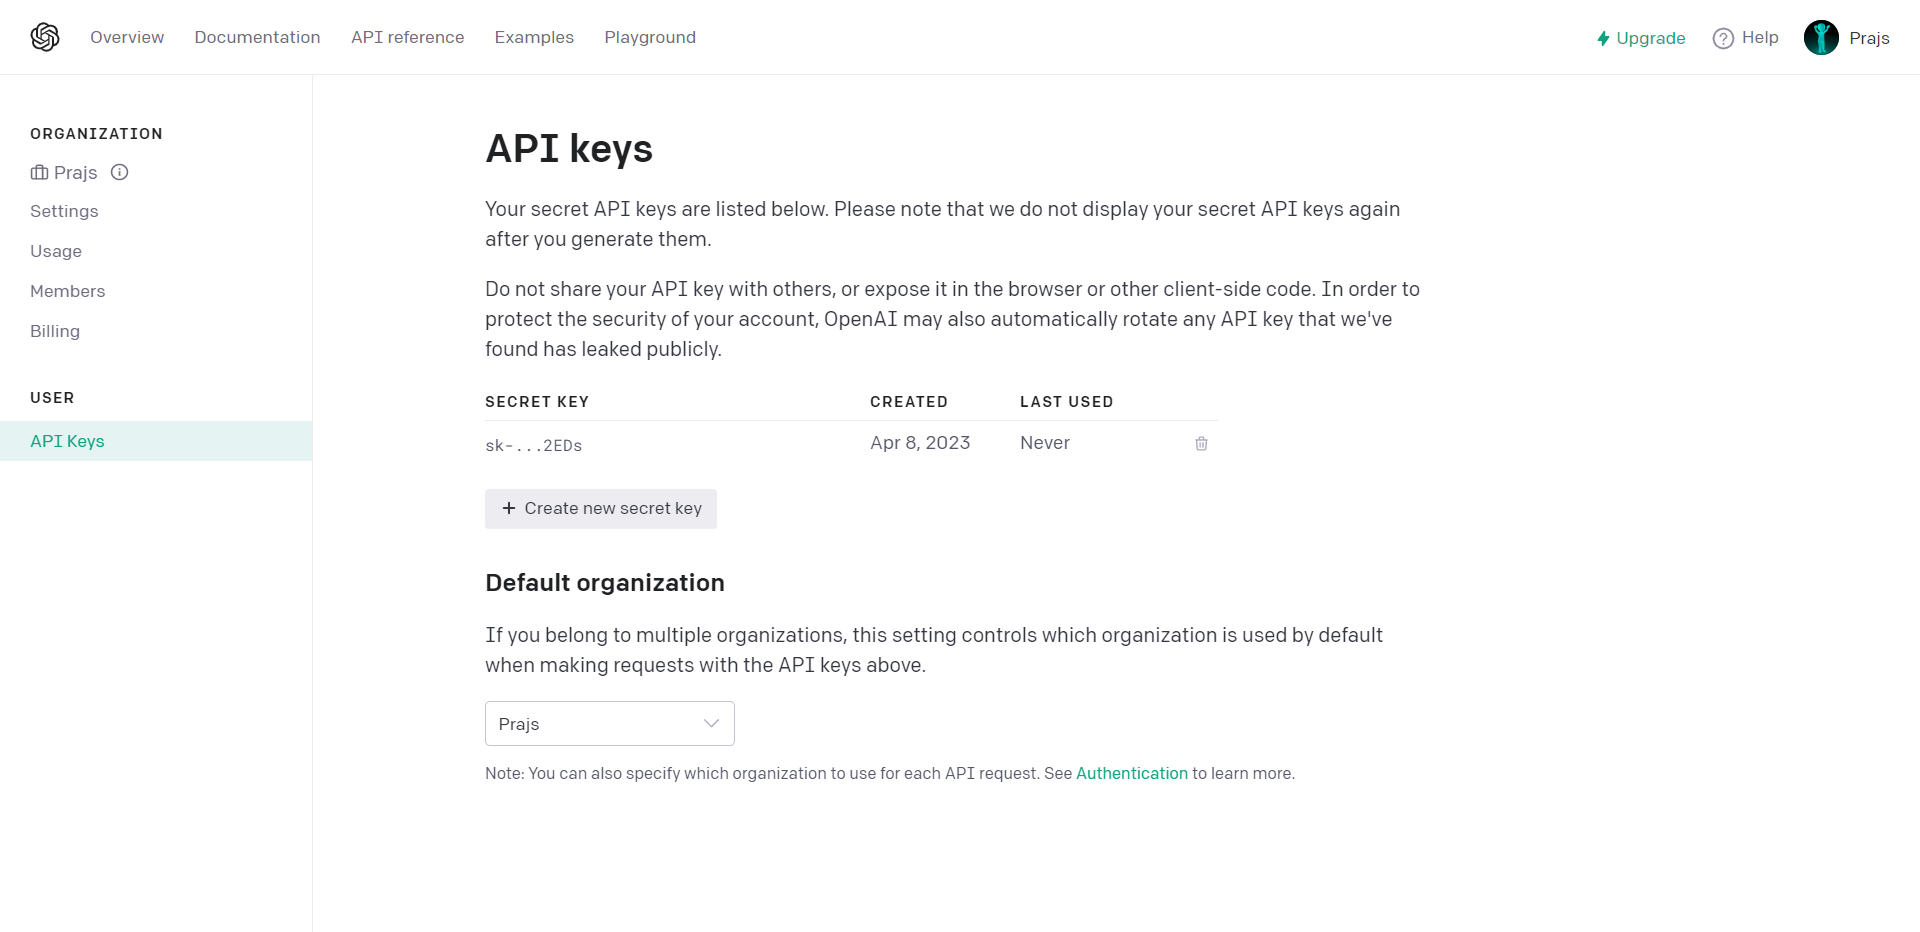
Task: Switch to the Playground
Action: (650, 37)
